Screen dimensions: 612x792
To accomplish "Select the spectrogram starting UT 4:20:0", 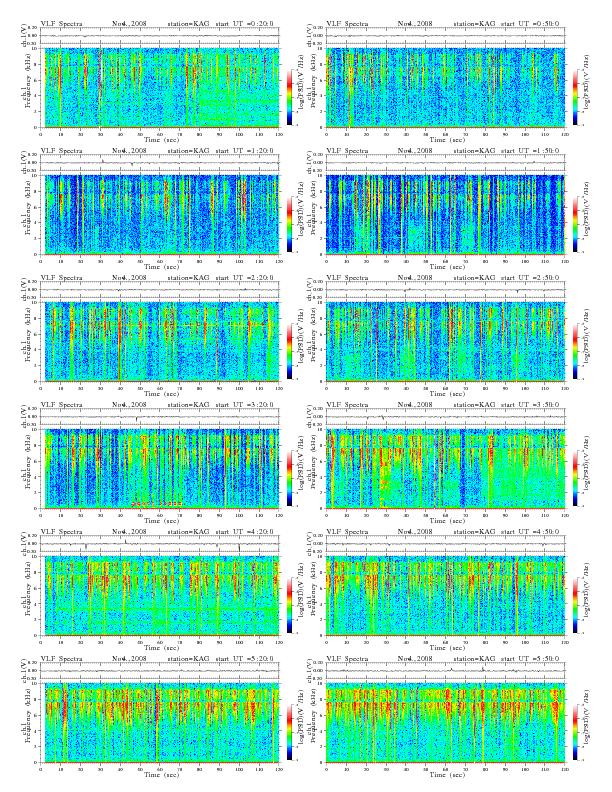I will [x=160, y=596].
